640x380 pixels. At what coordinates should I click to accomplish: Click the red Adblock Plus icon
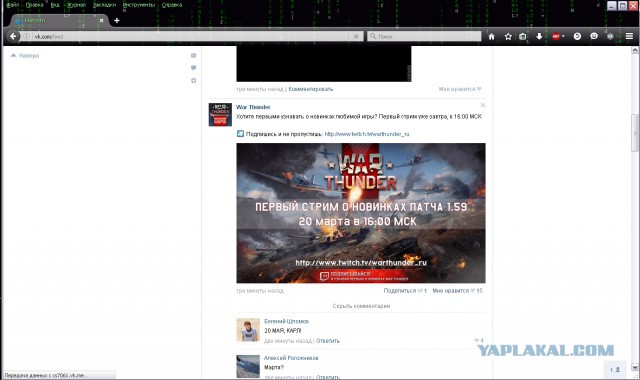click(x=556, y=36)
